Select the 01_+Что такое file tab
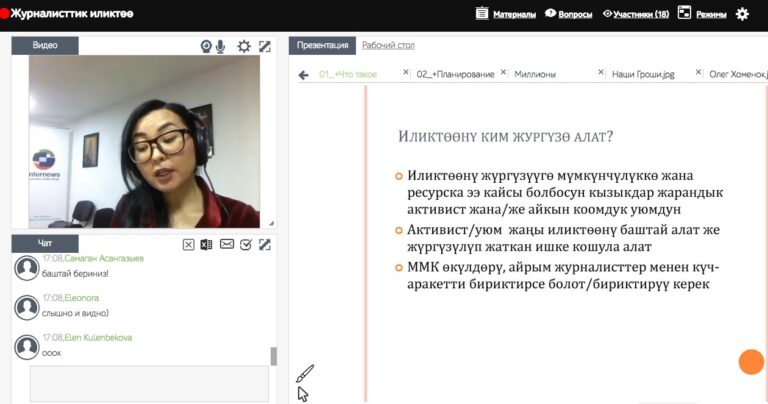Viewport: 768px width, 404px height. click(348, 74)
